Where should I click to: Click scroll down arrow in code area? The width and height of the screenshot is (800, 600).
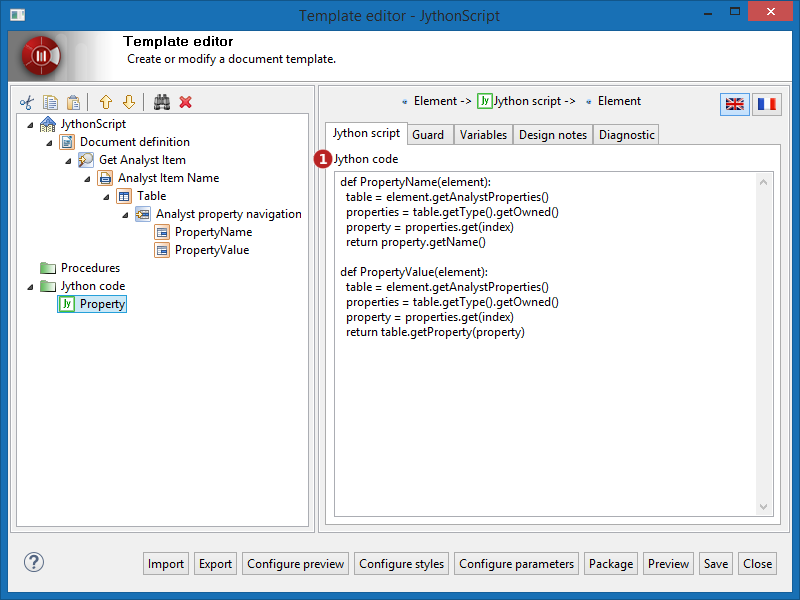763,507
